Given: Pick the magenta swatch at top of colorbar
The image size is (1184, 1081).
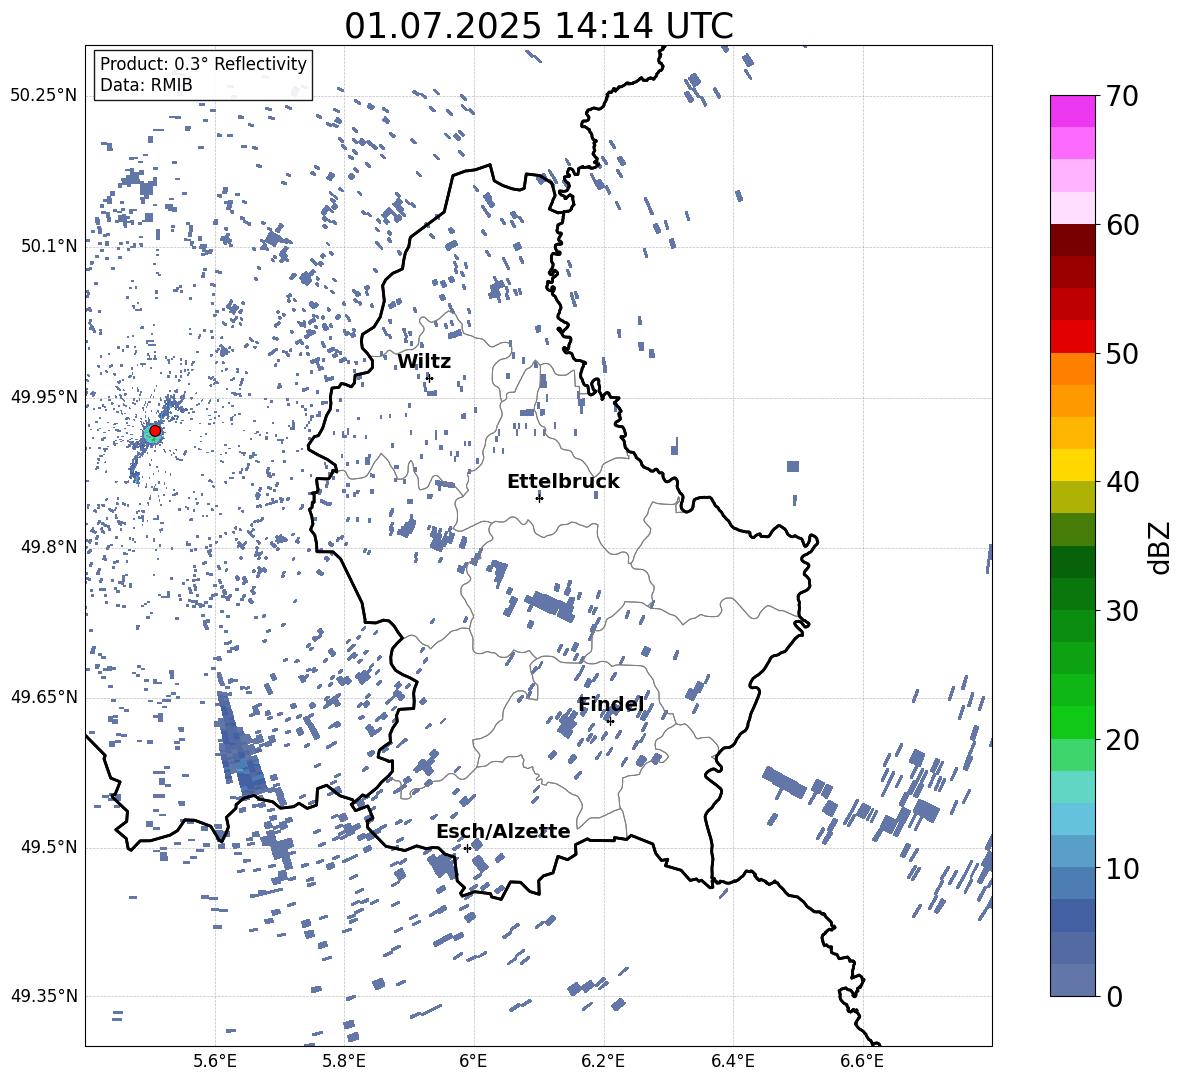Looking at the screenshot, I should pos(1073,111).
